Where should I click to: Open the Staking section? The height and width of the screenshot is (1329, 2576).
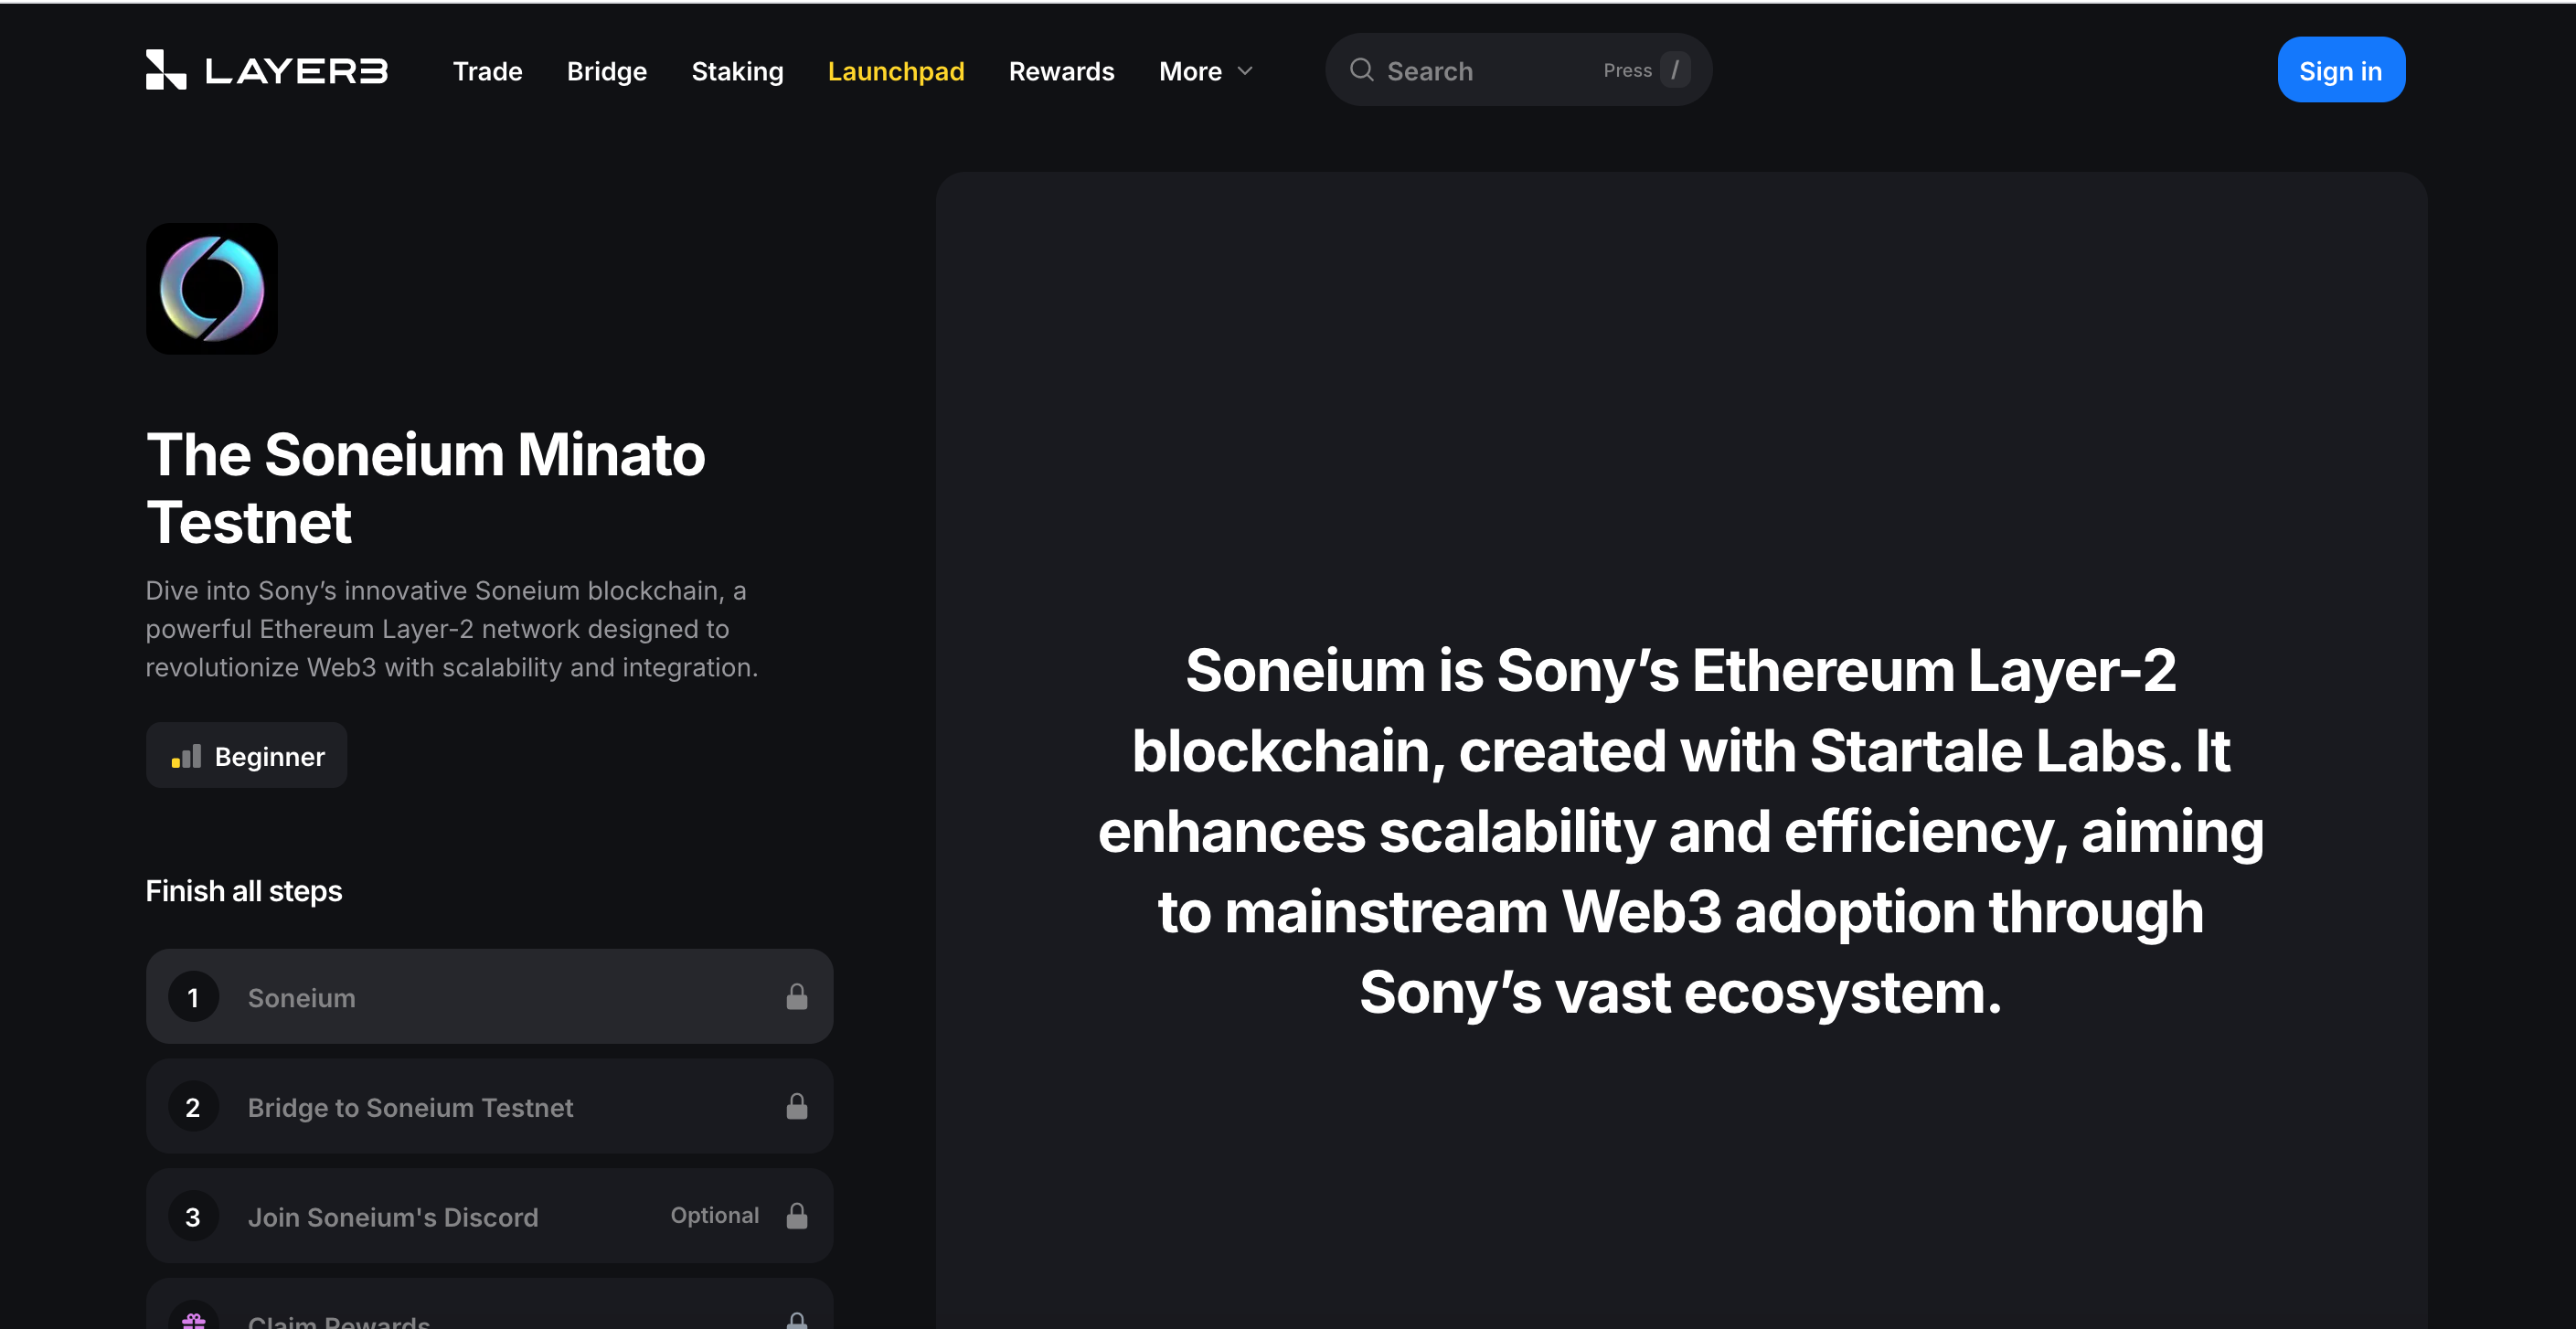[737, 71]
